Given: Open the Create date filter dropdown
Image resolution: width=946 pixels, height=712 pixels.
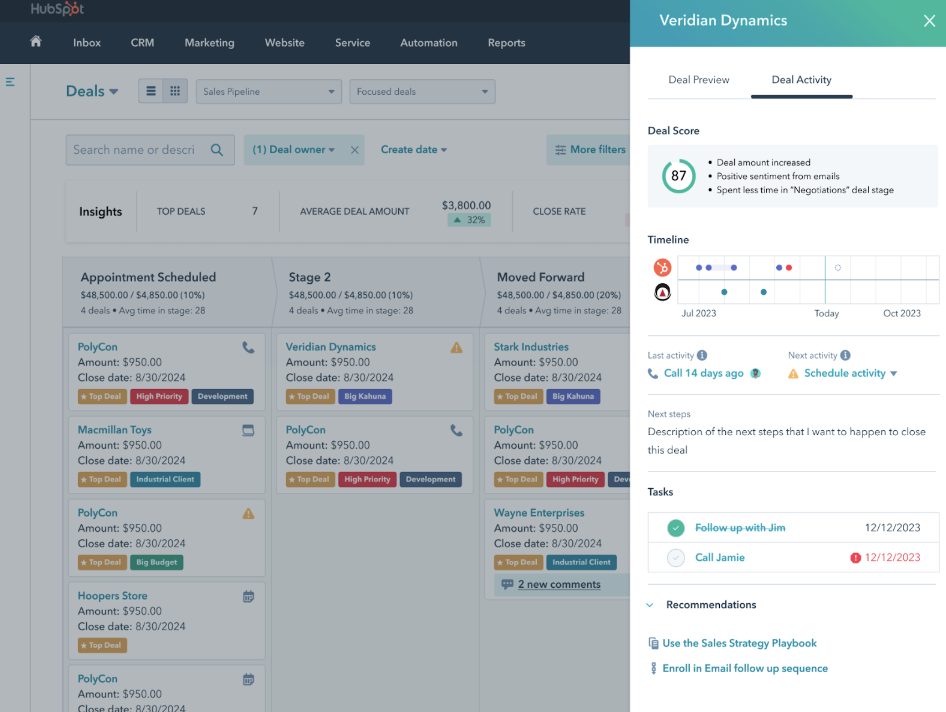Looking at the screenshot, I should click(414, 150).
